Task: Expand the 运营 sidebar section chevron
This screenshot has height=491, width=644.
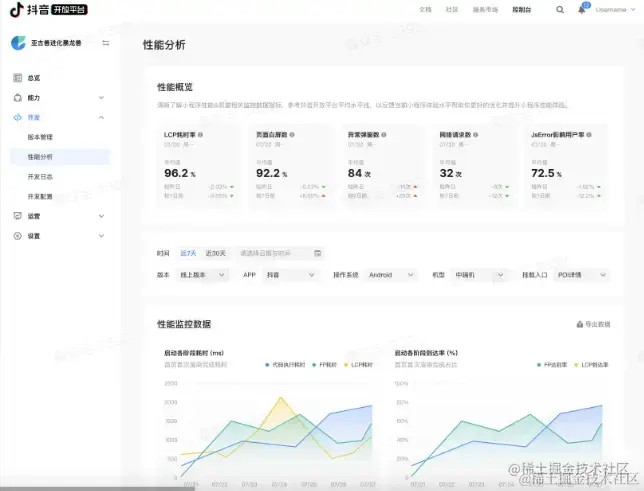Action: (x=101, y=216)
